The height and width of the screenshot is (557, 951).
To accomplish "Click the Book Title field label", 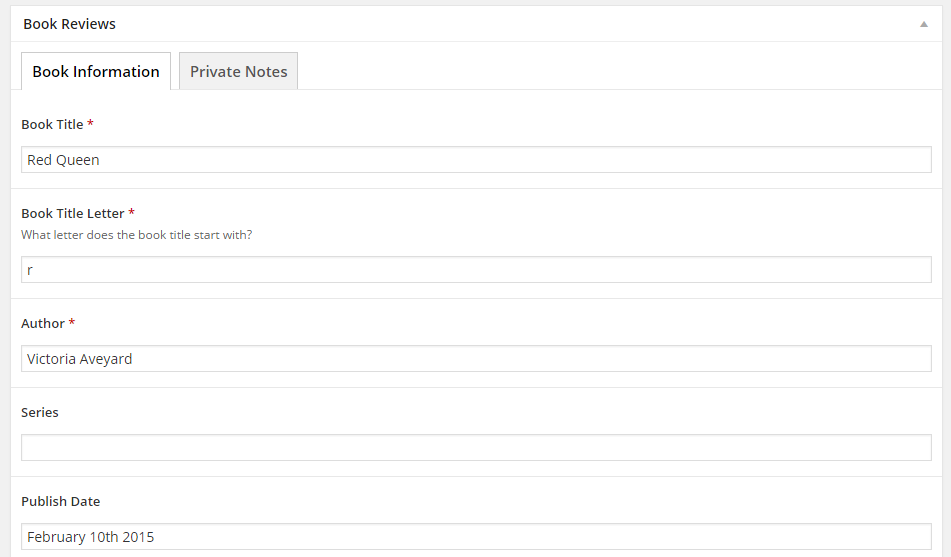I will [52, 125].
